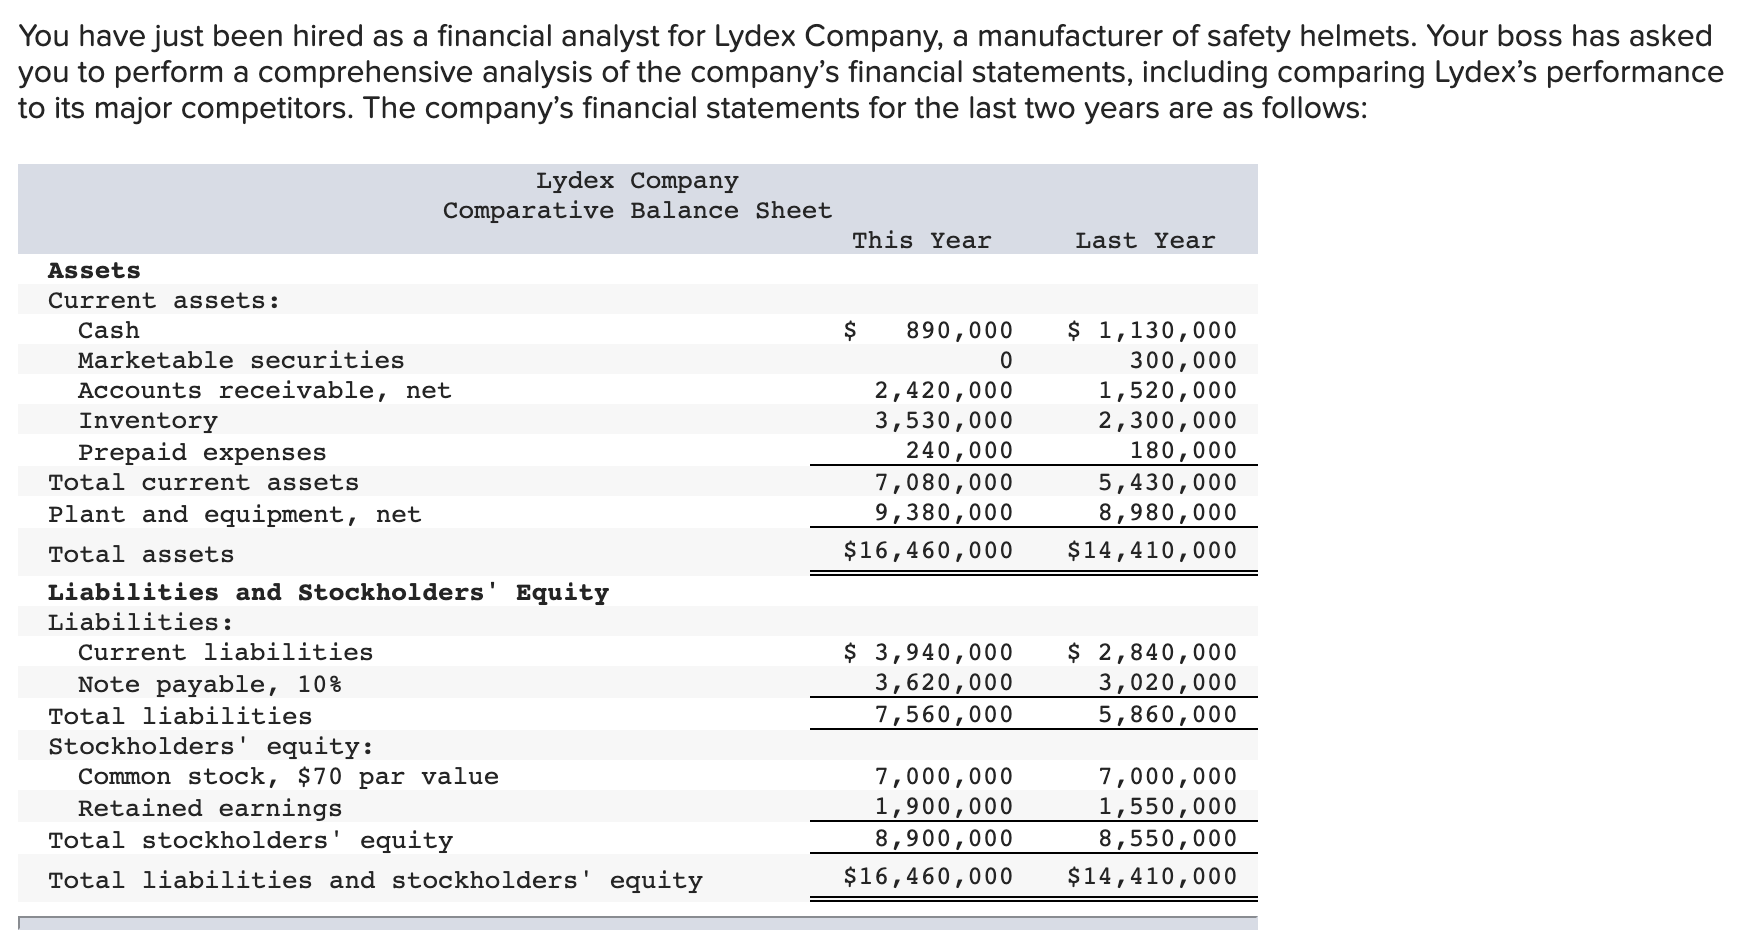Click 'Total stockholders' equity' row label

click(250, 841)
